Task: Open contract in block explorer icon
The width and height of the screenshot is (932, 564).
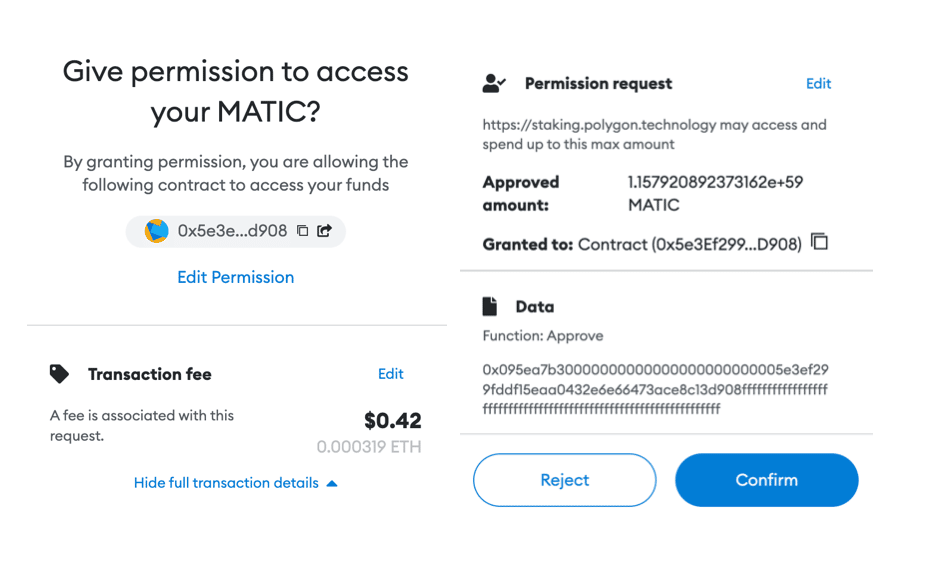Action: tap(325, 231)
